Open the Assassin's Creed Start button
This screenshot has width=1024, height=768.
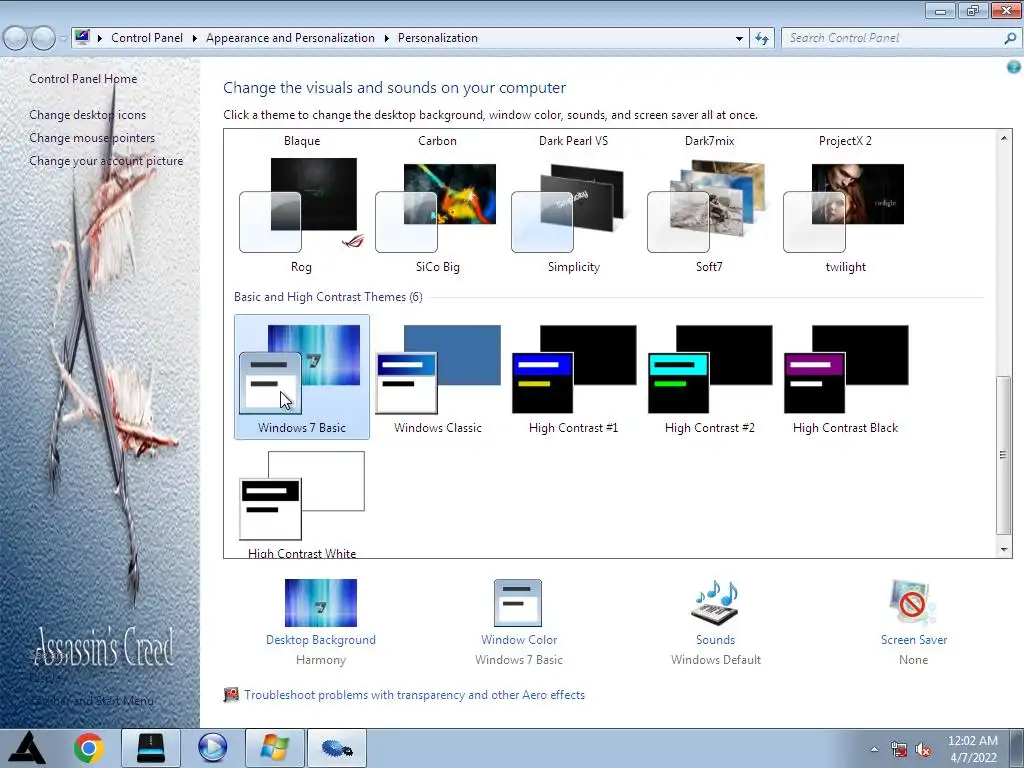point(27,748)
